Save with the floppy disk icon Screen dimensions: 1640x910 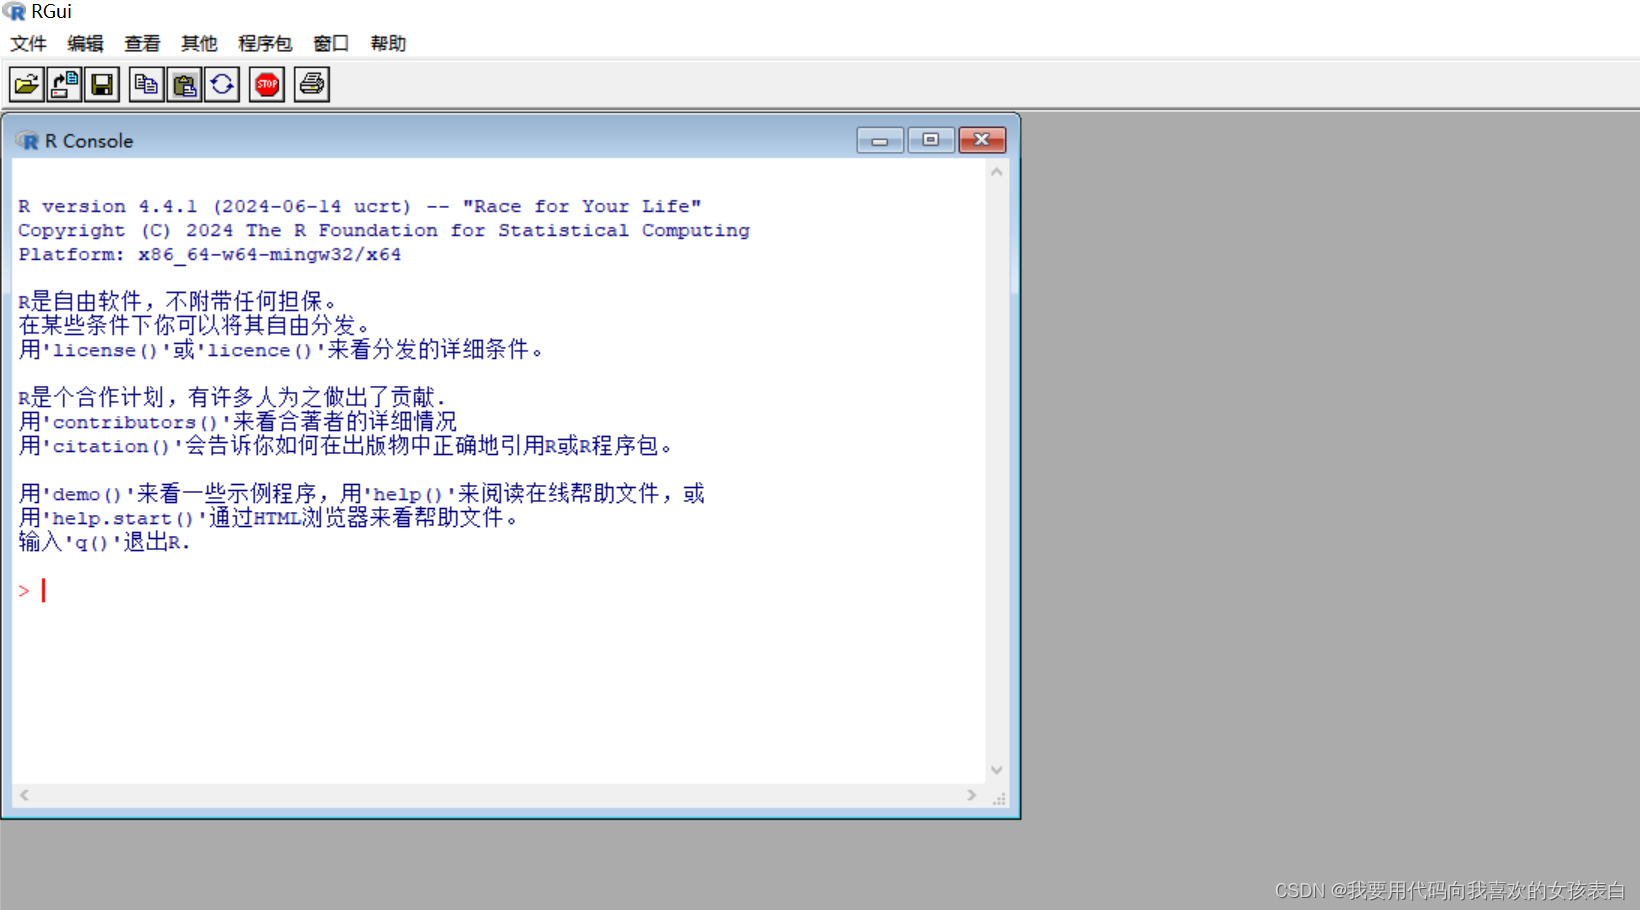click(102, 84)
